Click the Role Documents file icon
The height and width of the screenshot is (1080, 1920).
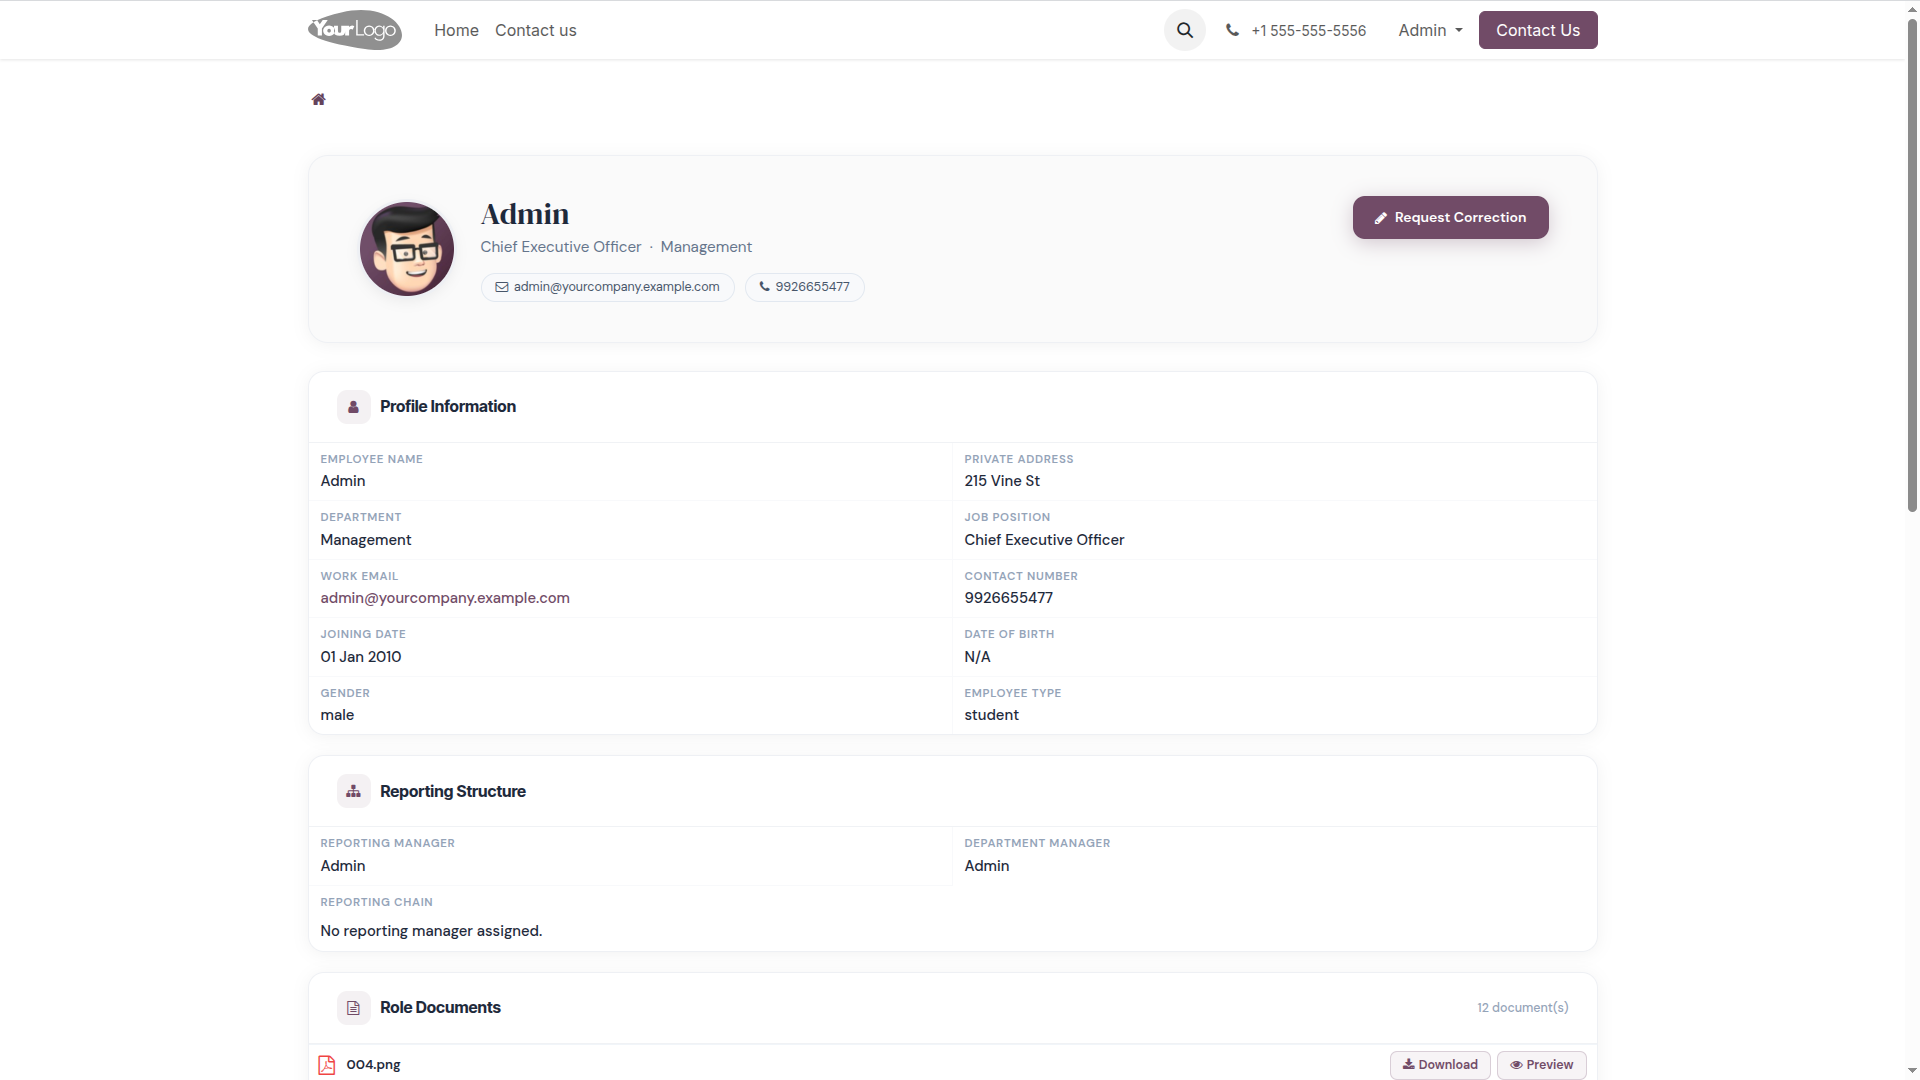353,1008
